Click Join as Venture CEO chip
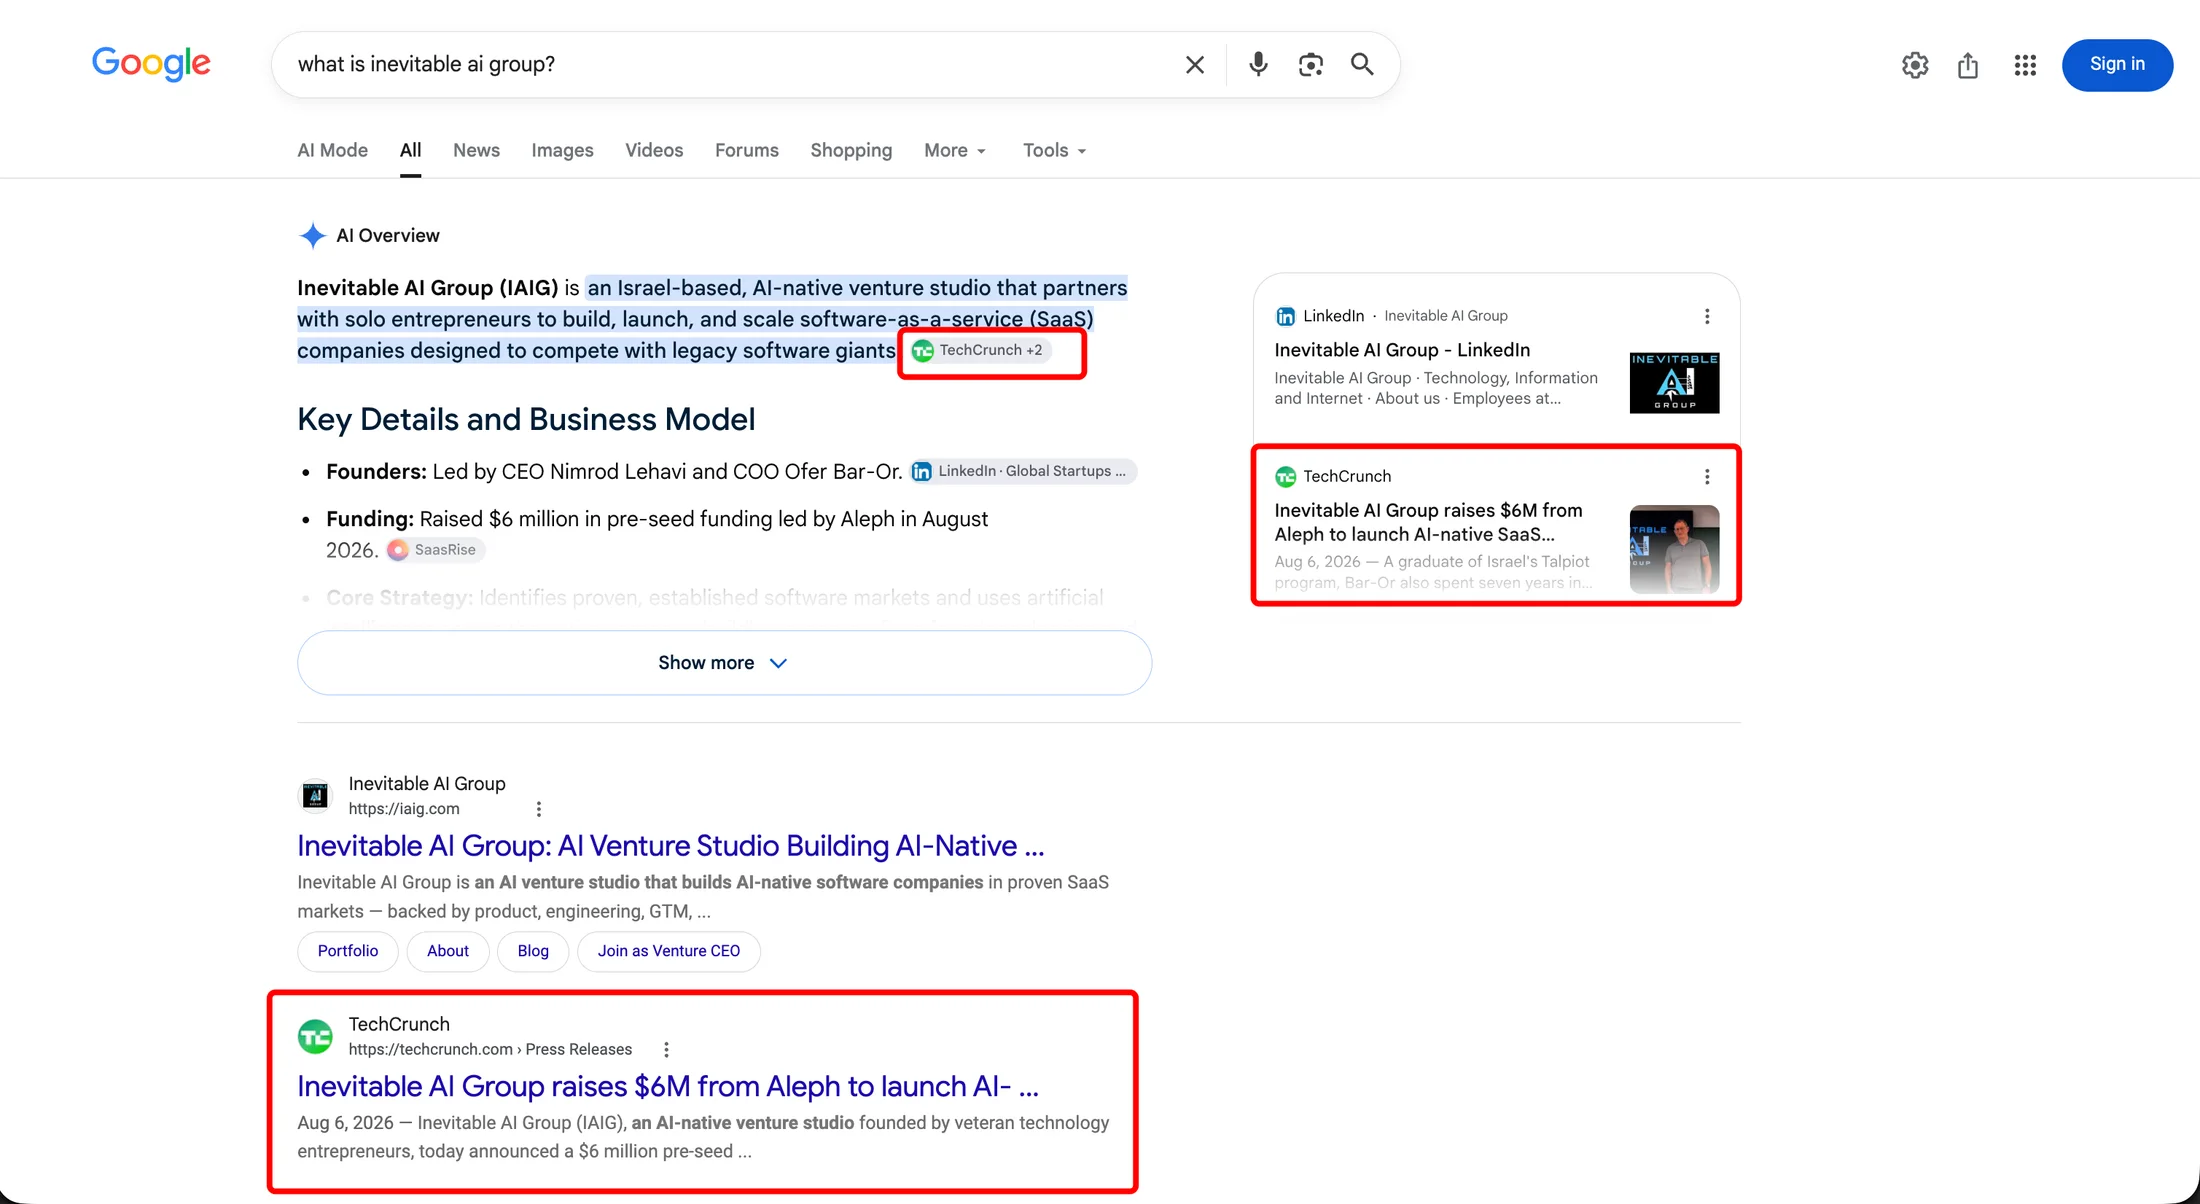Viewport: 2200px width, 1204px height. 669,951
